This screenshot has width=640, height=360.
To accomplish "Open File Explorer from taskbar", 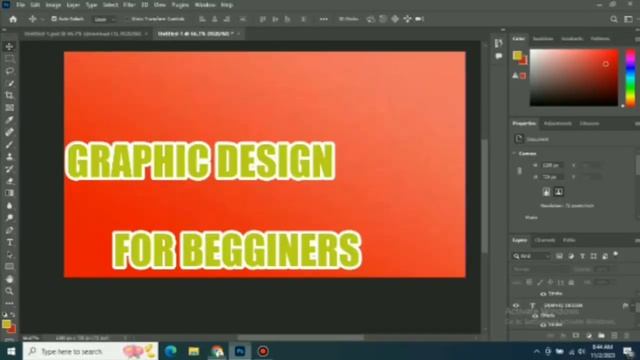I will click(193, 351).
